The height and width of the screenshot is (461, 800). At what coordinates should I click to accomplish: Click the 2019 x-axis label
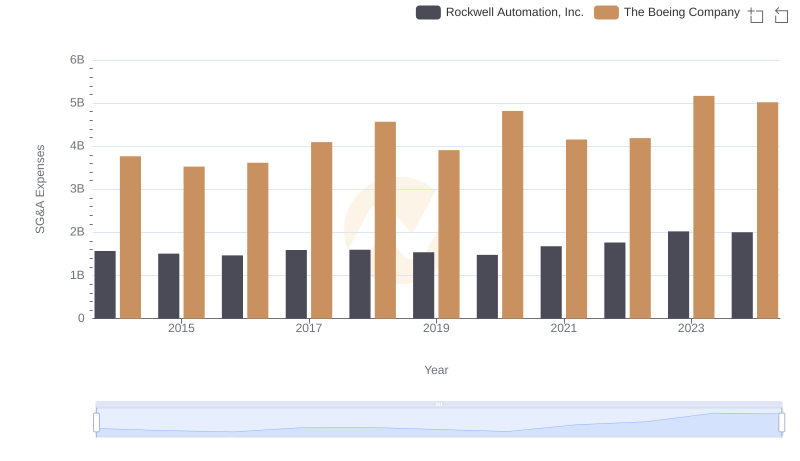[436, 328]
